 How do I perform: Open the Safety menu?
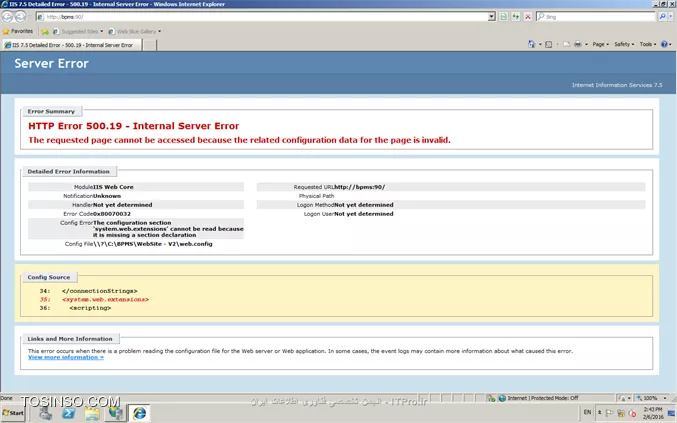point(624,44)
